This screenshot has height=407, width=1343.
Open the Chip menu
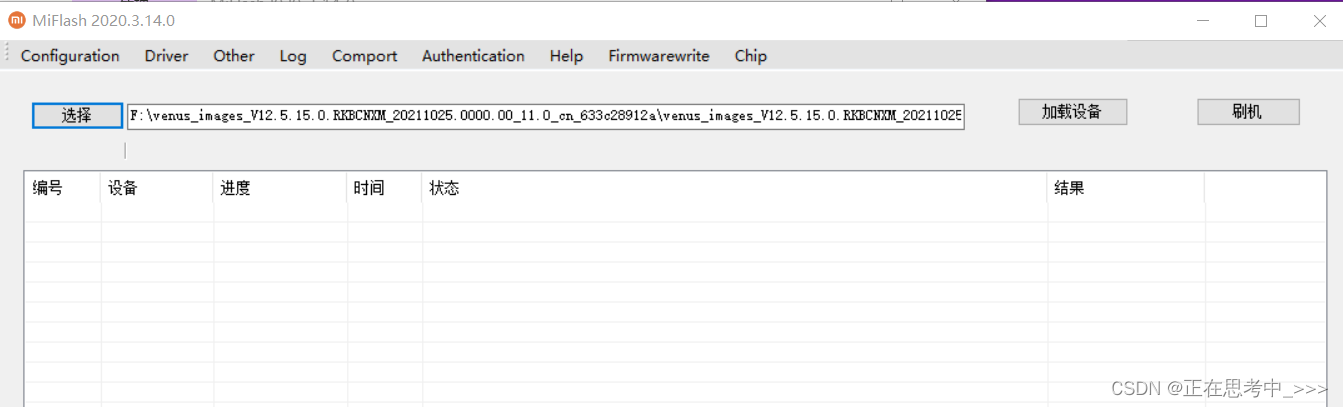click(x=751, y=56)
